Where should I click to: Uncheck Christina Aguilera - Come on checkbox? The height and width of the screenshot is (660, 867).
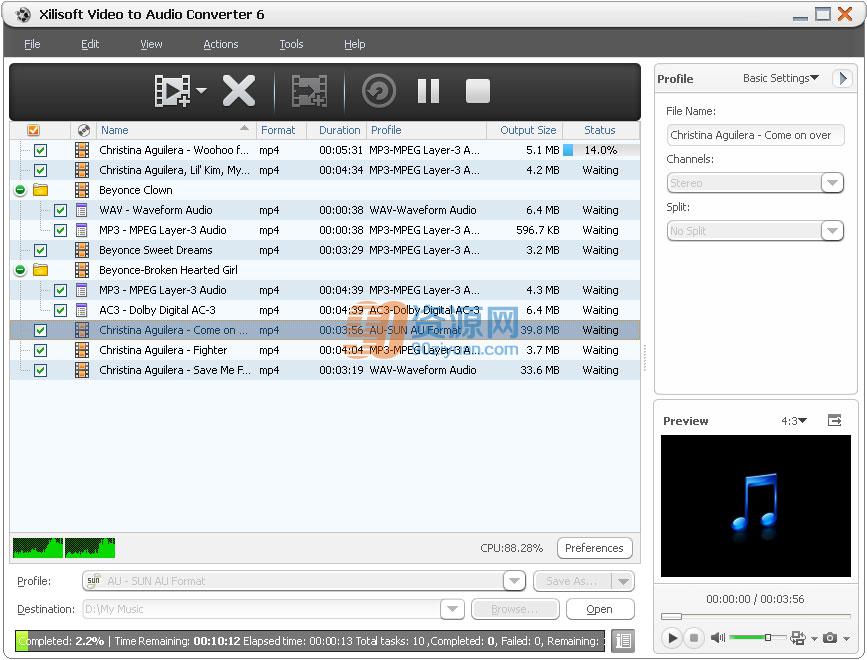(40, 330)
